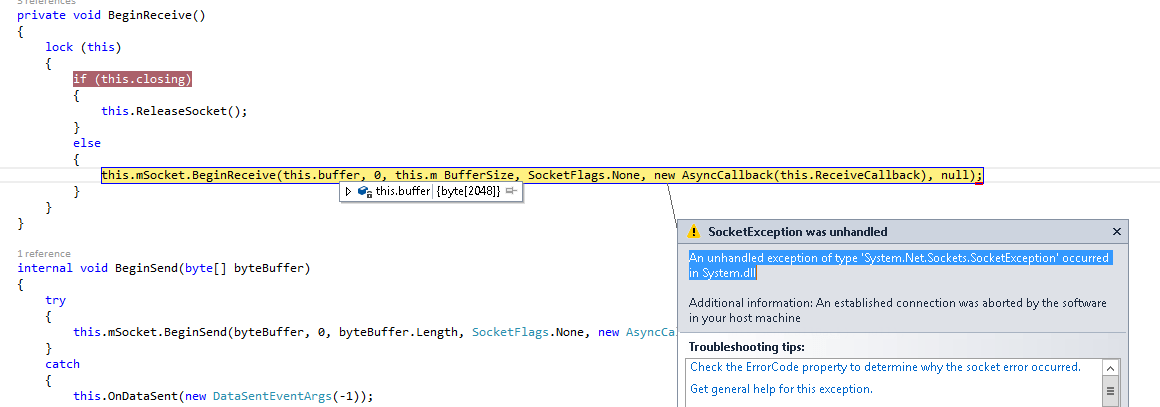This screenshot has width=1160, height=407.
Task: Click the troubleshooting tips scrollbar thumb
Action: (x=1110, y=391)
